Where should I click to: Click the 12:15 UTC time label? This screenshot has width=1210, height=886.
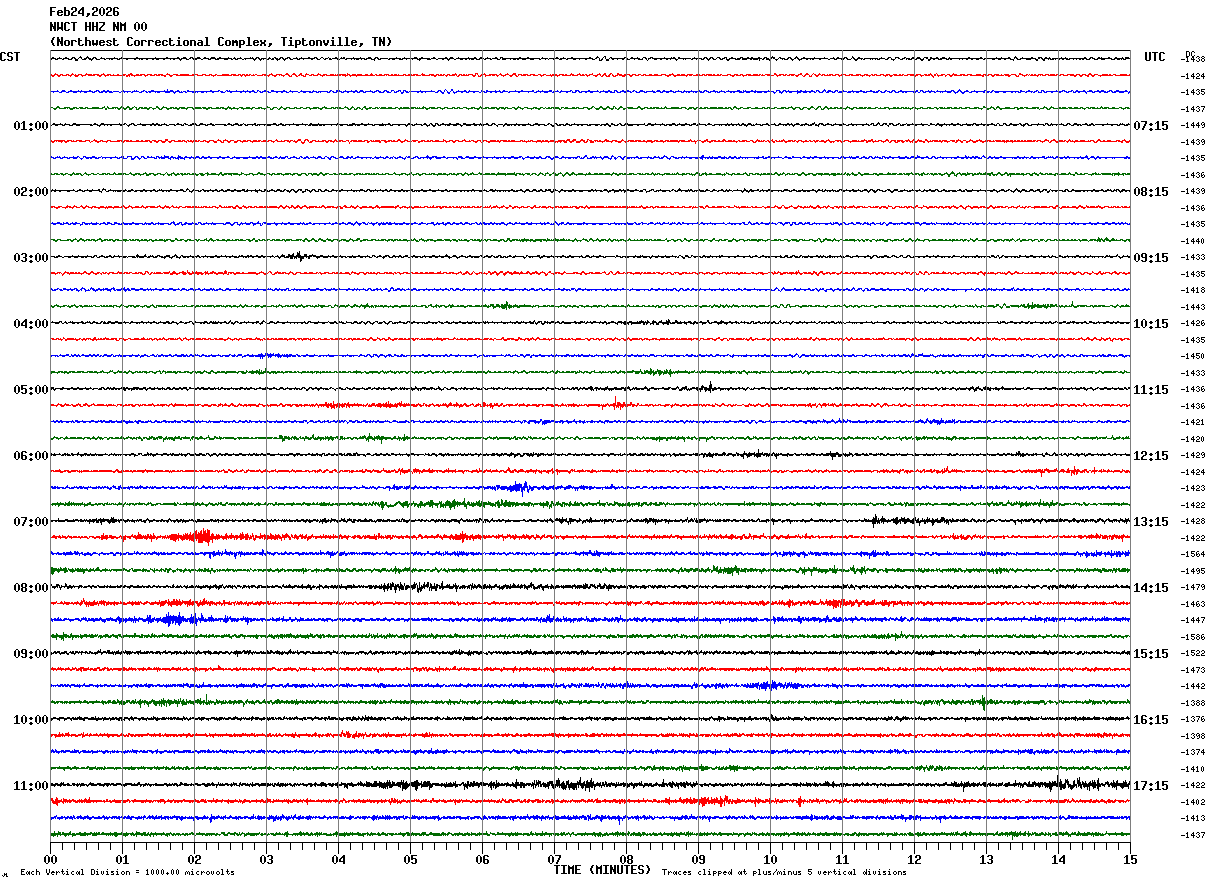[x=1151, y=456]
